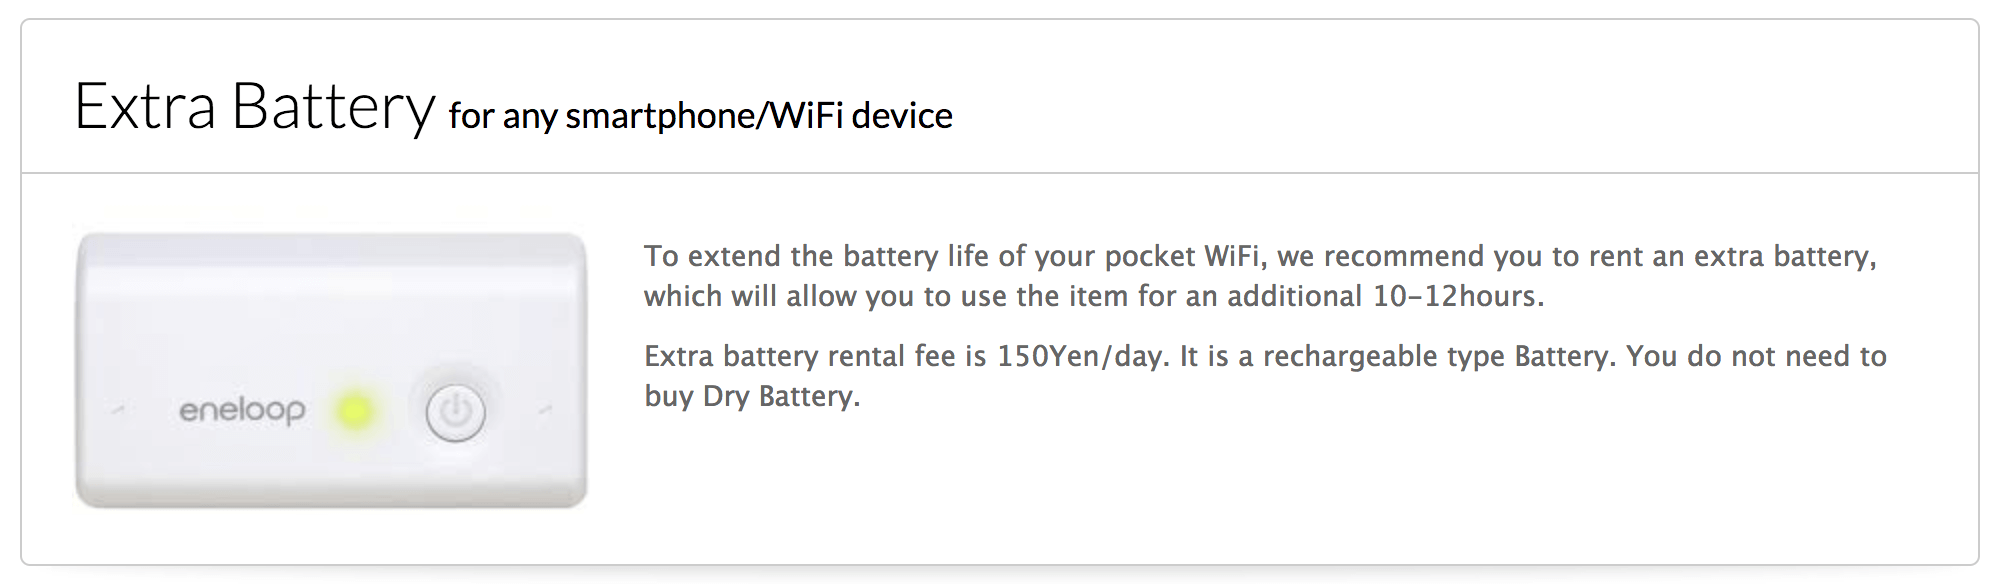Click the green LED indicator on the battery
2002x584 pixels.
point(355,411)
